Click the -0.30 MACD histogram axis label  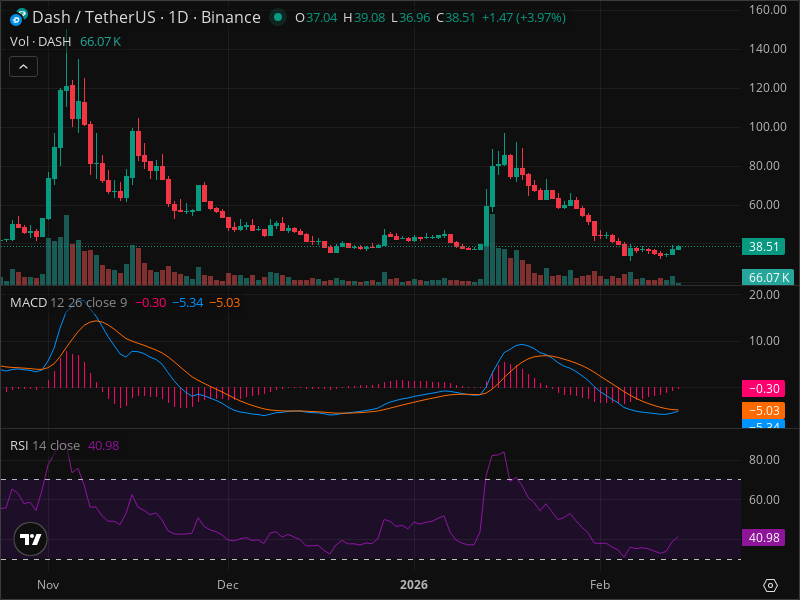click(x=763, y=389)
